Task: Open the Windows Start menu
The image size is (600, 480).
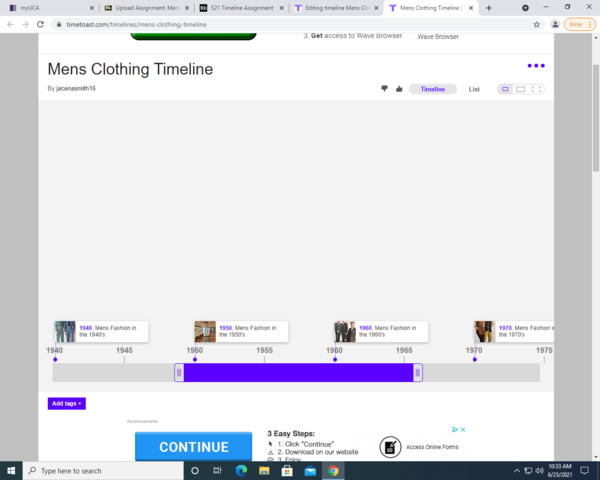Action: (x=11, y=470)
